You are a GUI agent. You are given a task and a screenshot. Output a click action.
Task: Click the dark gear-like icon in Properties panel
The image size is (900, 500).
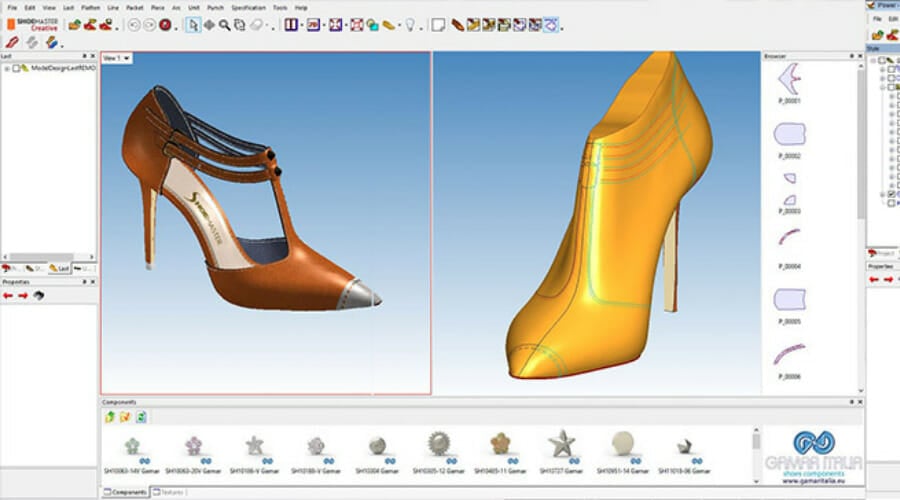coord(38,296)
